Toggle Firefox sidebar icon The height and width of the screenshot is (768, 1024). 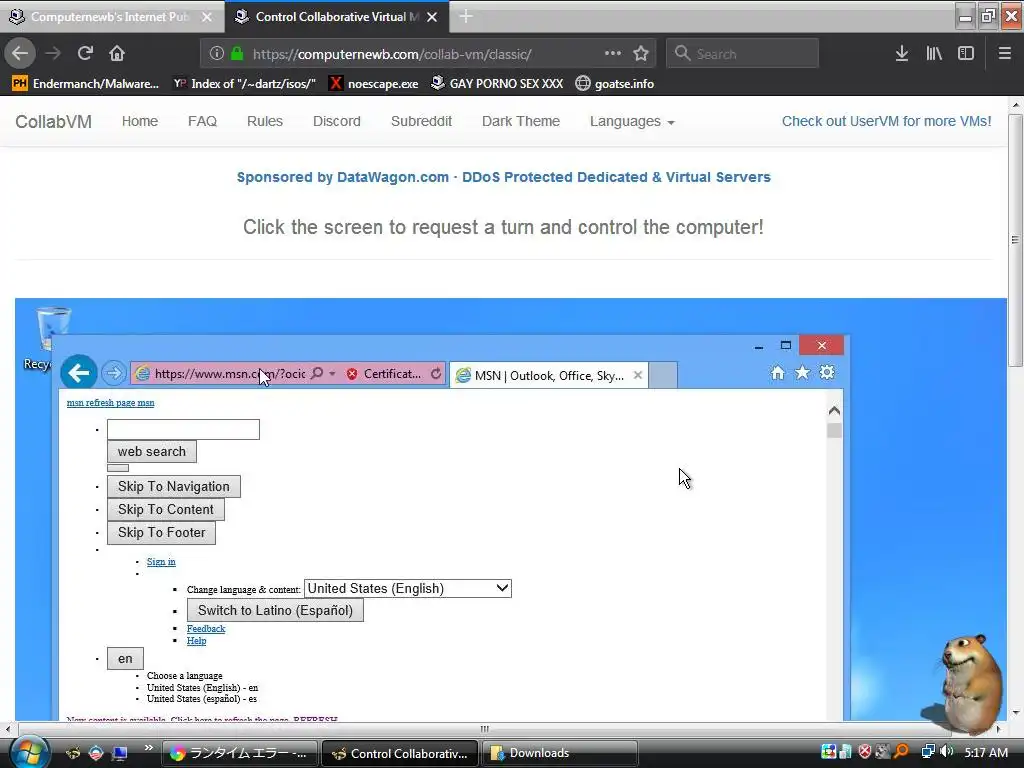coord(966,54)
